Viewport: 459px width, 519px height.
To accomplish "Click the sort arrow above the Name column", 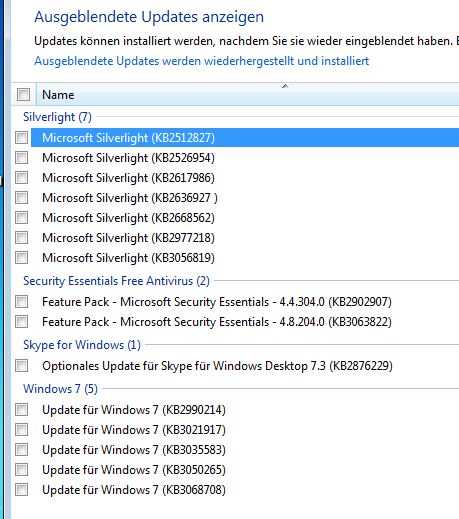I will point(285,86).
